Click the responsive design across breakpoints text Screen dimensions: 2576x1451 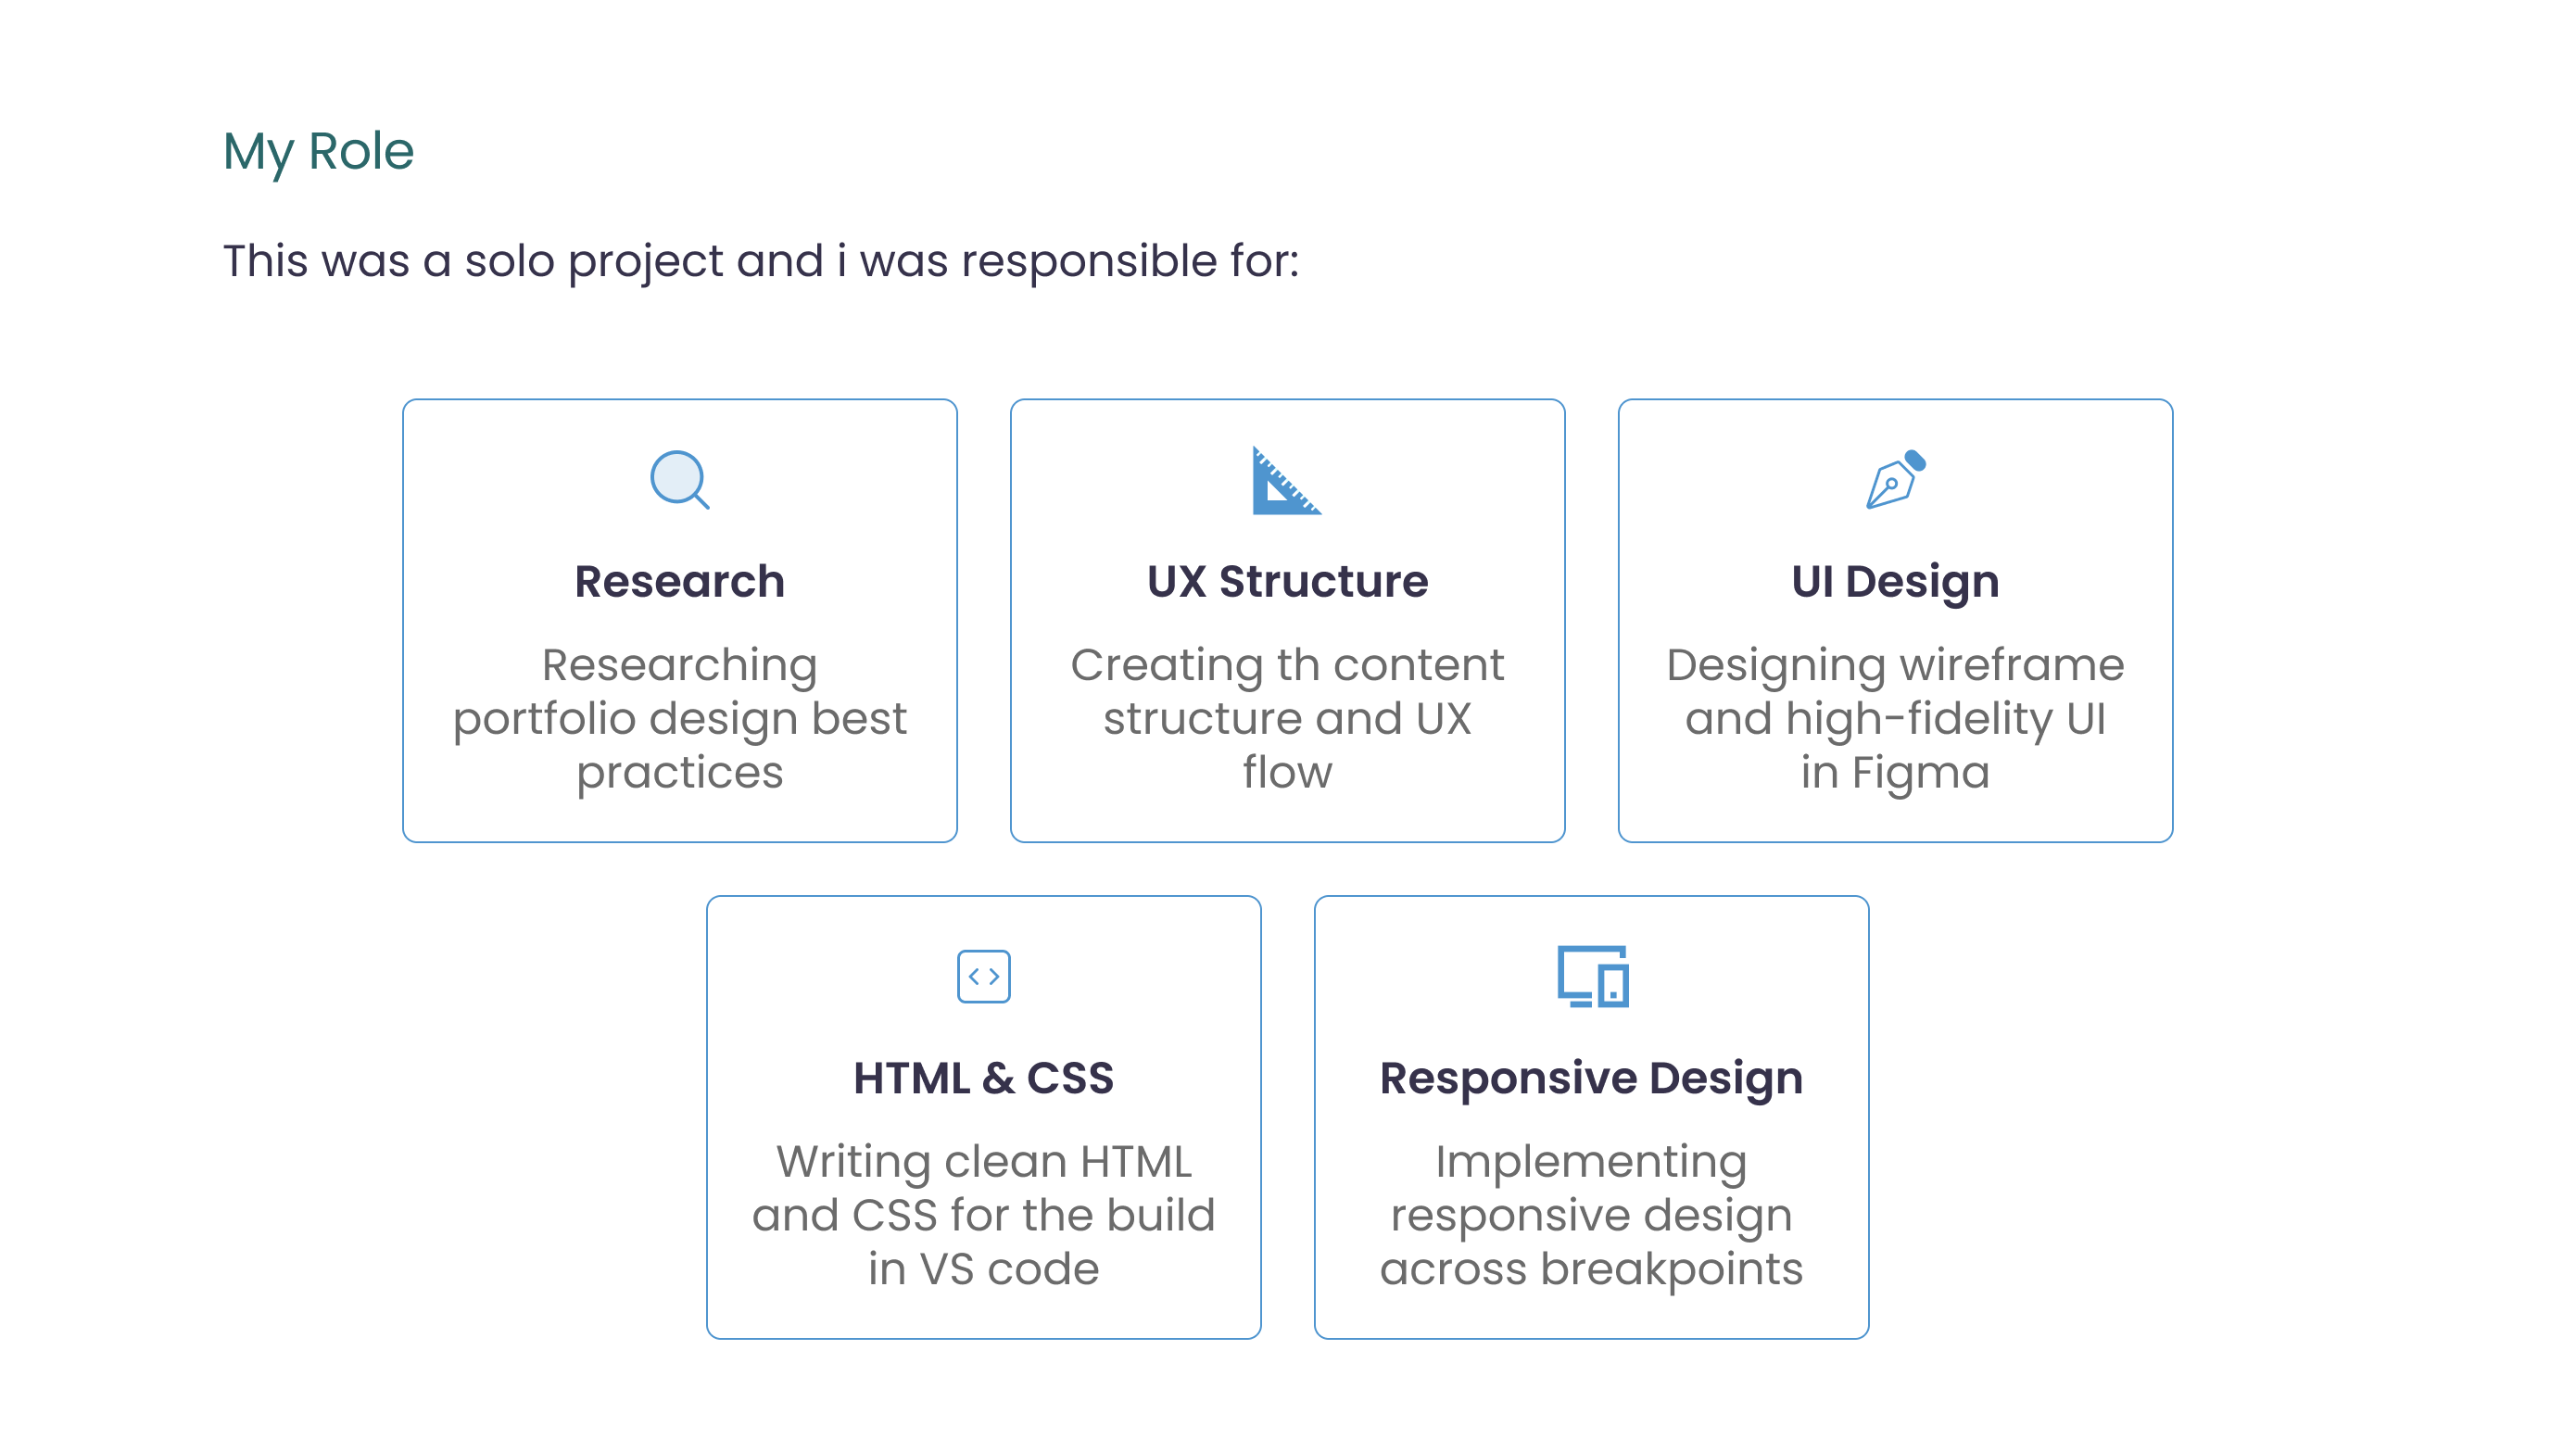(1591, 1214)
